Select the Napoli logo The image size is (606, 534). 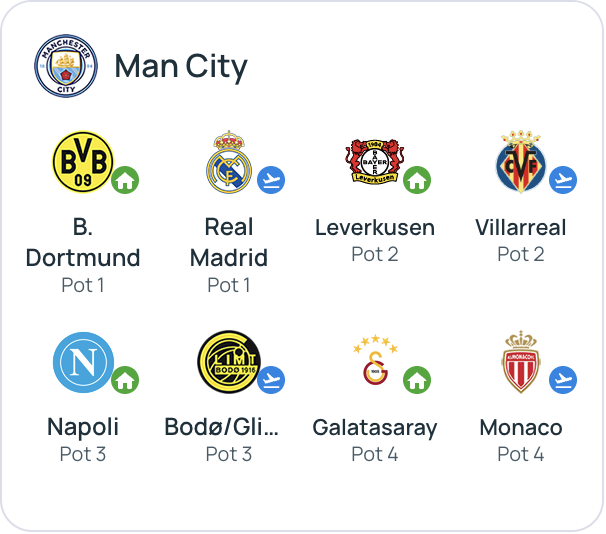[x=82, y=361]
